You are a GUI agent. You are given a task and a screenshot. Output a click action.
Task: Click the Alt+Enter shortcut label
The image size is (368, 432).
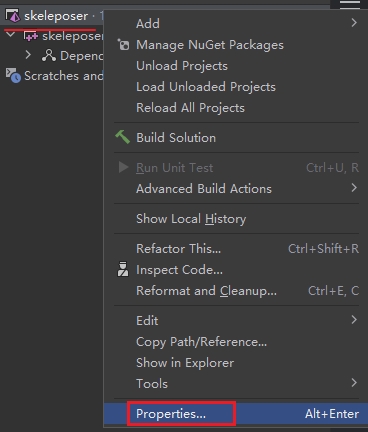332,414
